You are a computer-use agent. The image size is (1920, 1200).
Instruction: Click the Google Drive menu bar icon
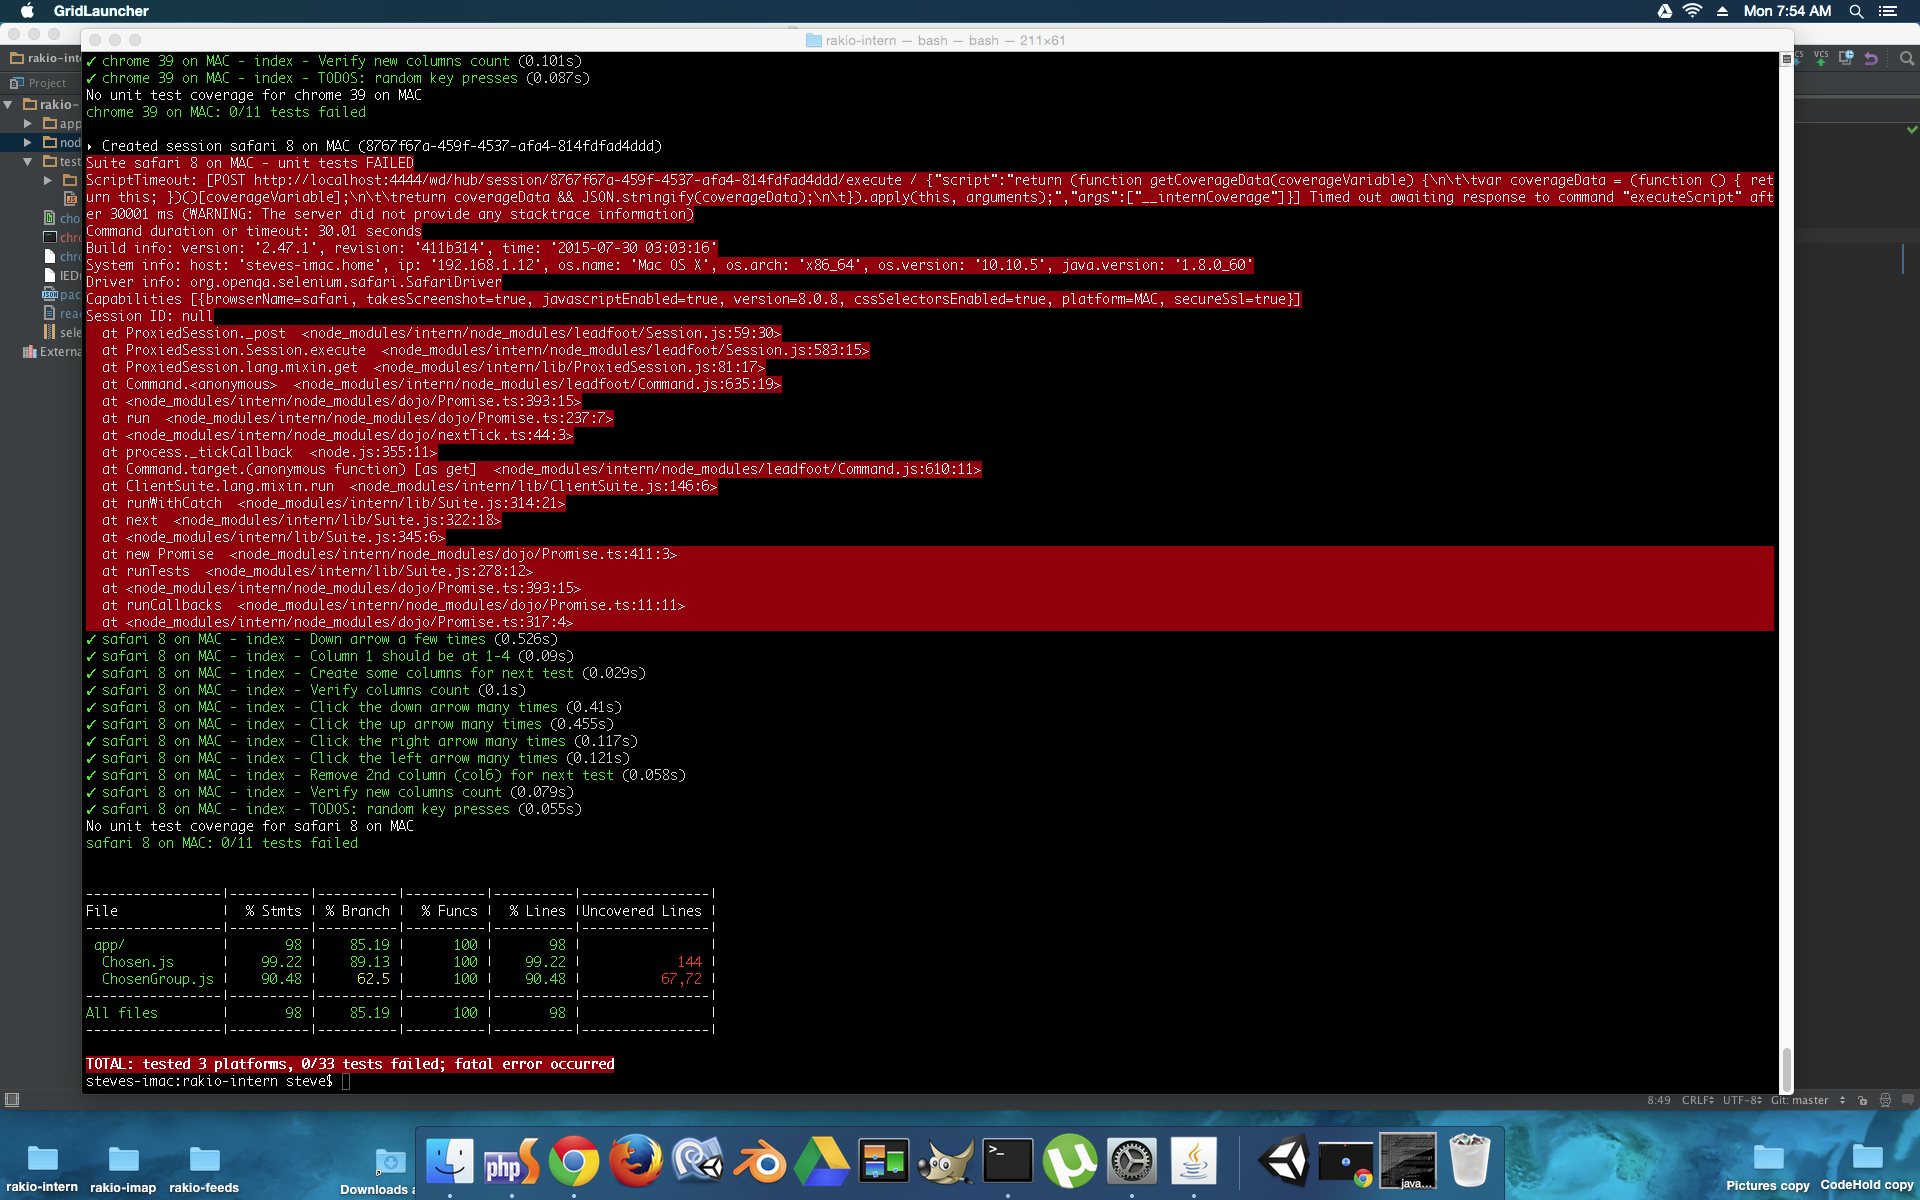pos(1665,11)
